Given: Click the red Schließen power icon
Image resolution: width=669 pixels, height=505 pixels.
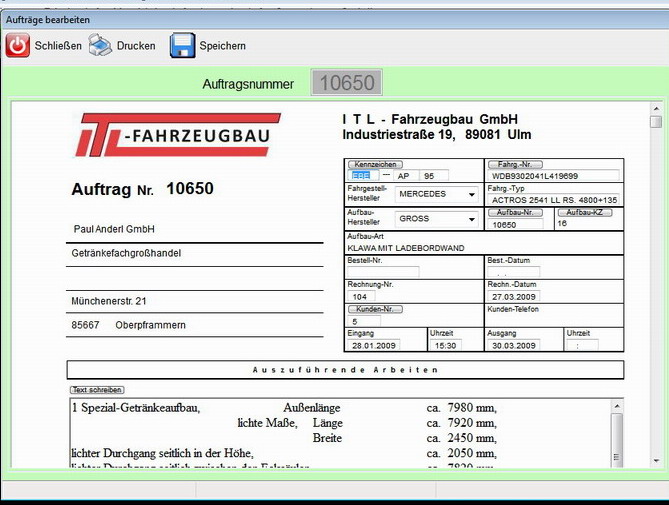Looking at the screenshot, I should tap(17, 45).
